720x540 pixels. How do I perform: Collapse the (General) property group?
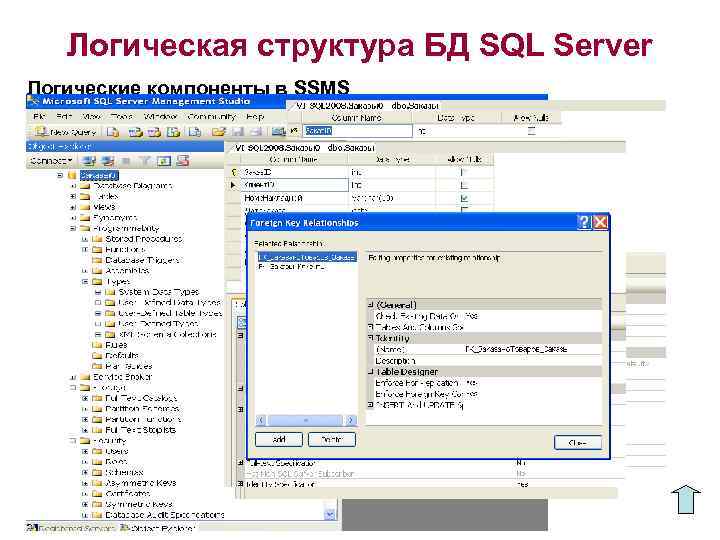(371, 304)
